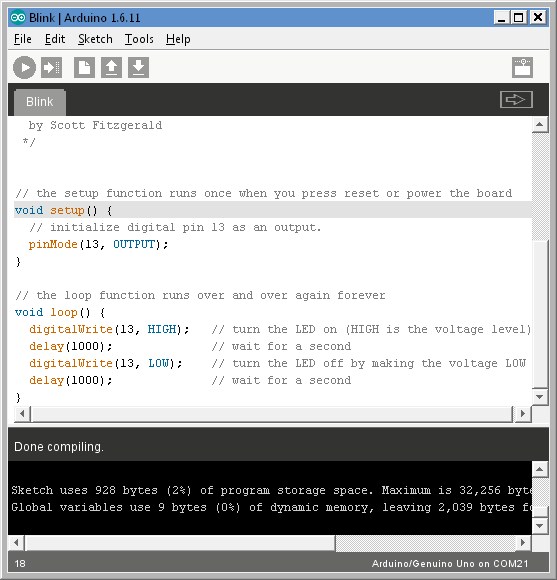Open the tab options arrow button
Image resolution: width=557 pixels, height=580 pixels.
point(516,100)
